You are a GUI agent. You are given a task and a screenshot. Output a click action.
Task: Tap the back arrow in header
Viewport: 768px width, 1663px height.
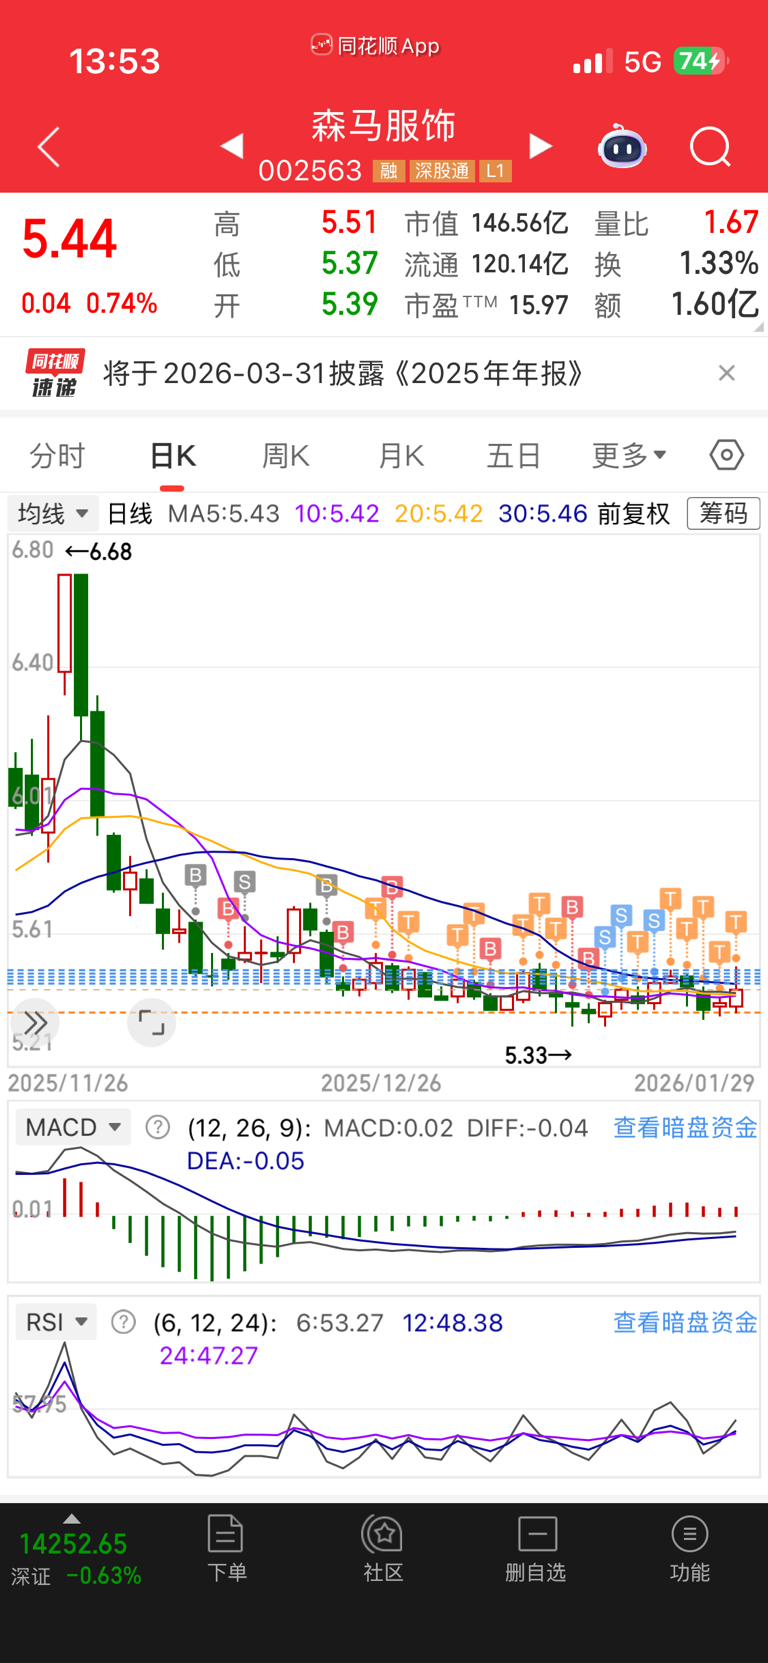pyautogui.click(x=49, y=147)
